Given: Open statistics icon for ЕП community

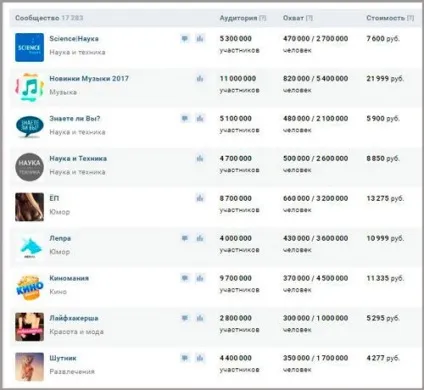Looking at the screenshot, I should [200, 198].
